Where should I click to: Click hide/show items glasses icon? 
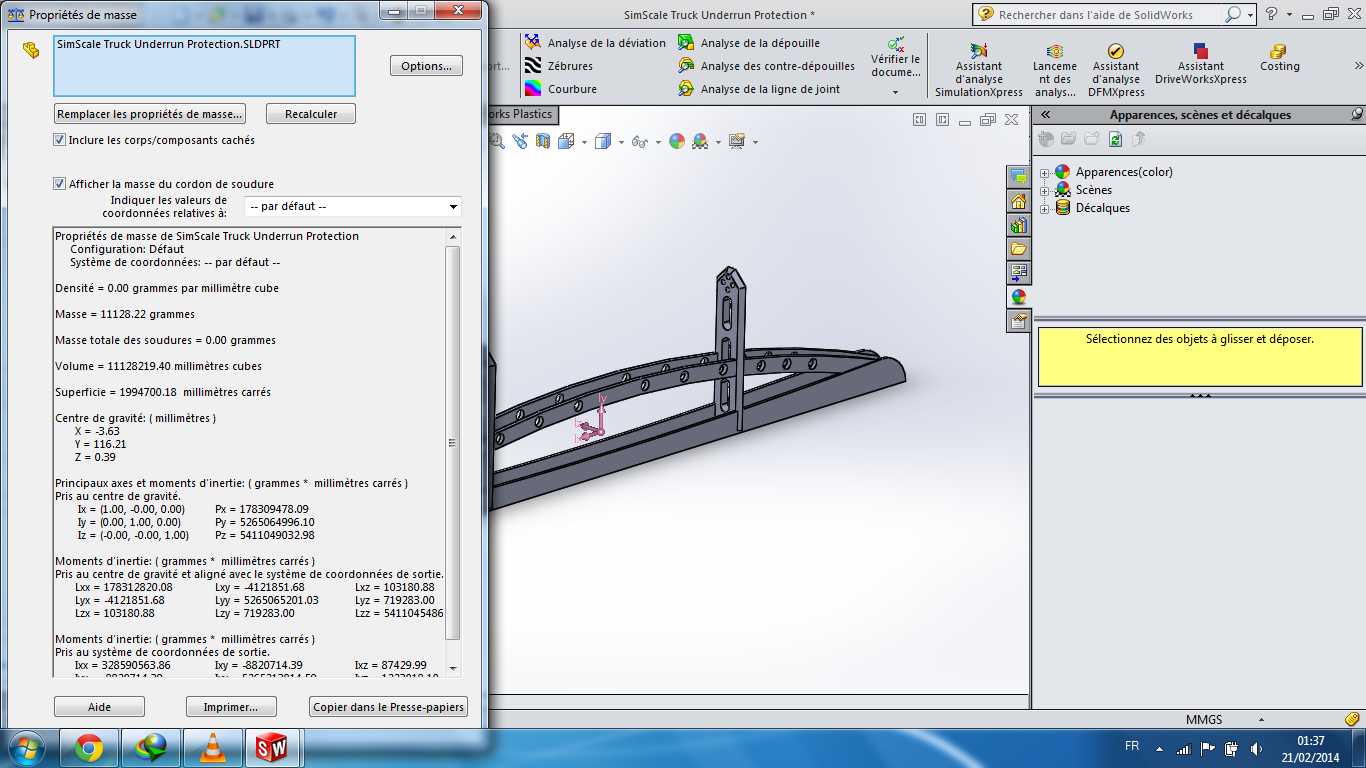point(639,142)
